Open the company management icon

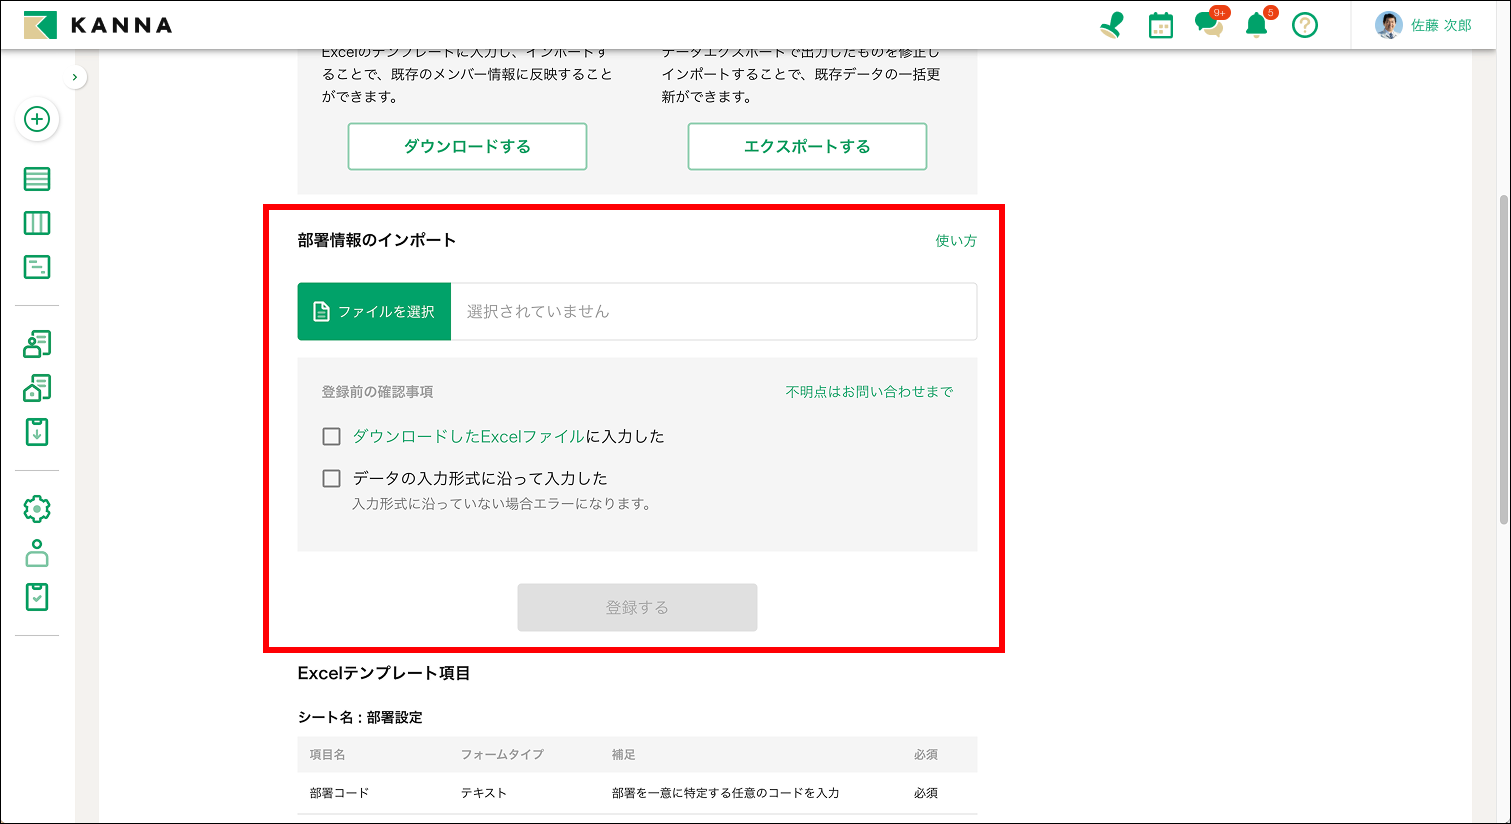click(37, 387)
